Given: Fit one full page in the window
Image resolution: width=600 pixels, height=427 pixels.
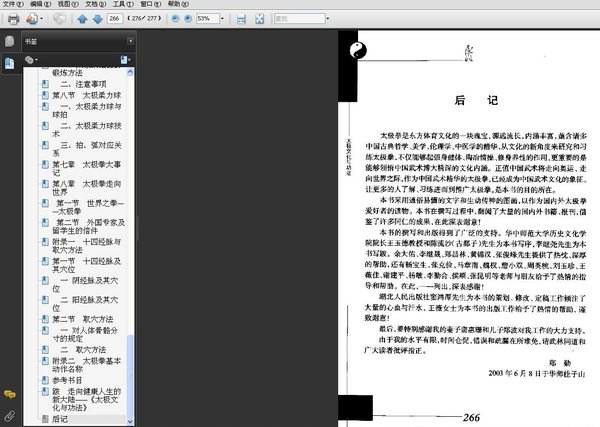Looking at the screenshot, I should (x=260, y=19).
